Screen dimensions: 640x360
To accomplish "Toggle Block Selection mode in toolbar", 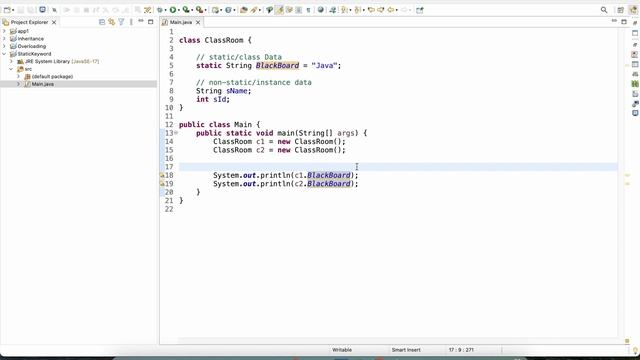I will pos(299,10).
